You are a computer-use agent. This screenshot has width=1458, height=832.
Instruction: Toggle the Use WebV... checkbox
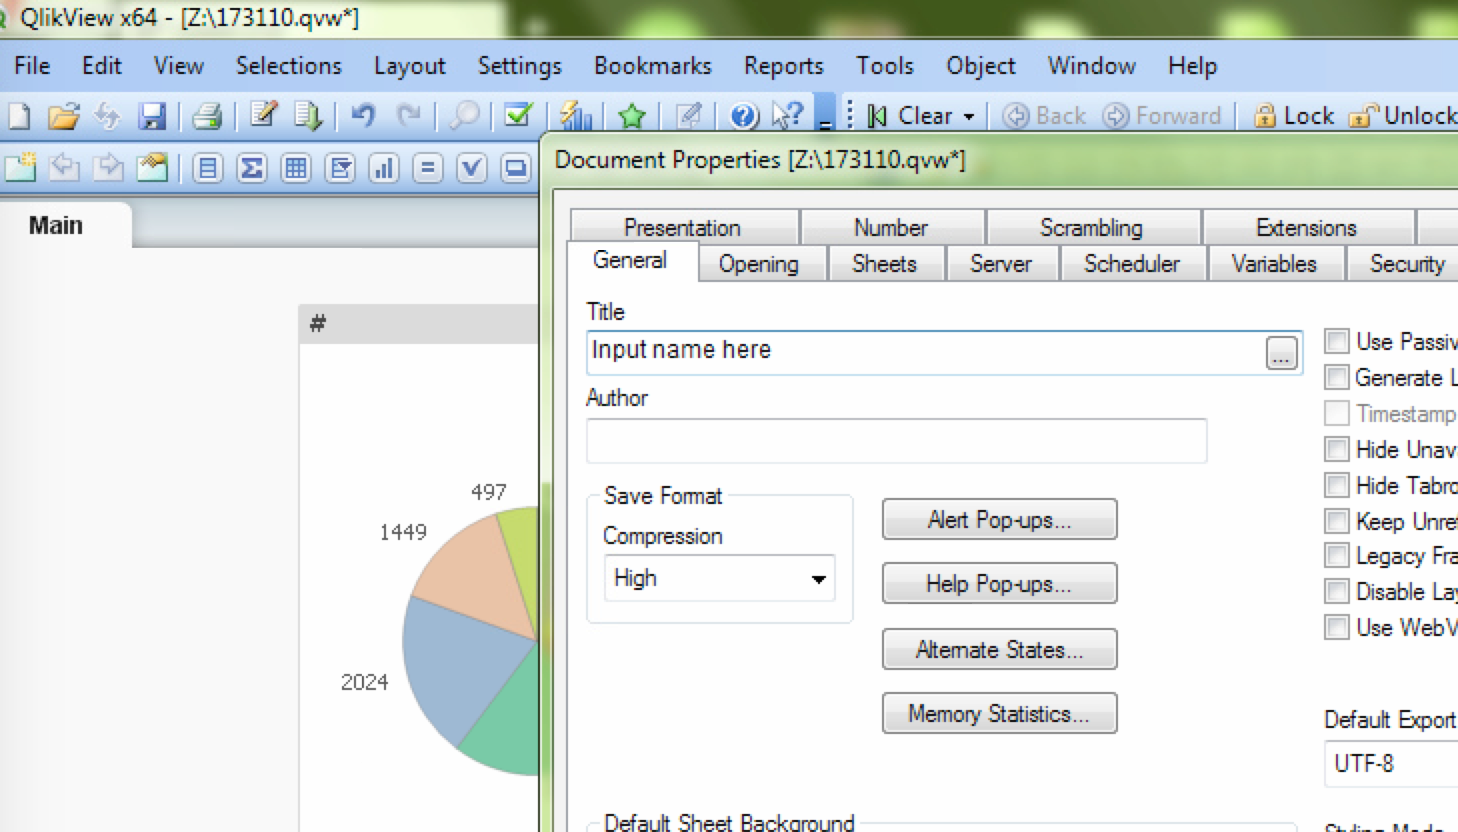point(1337,627)
